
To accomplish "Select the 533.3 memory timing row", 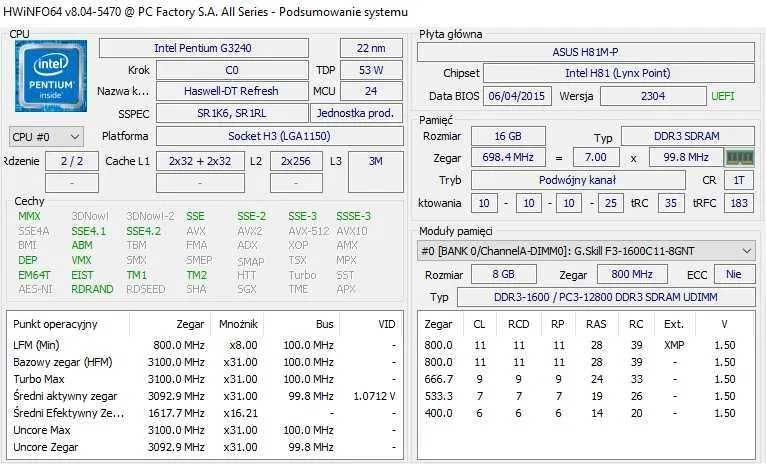I will tap(585, 396).
